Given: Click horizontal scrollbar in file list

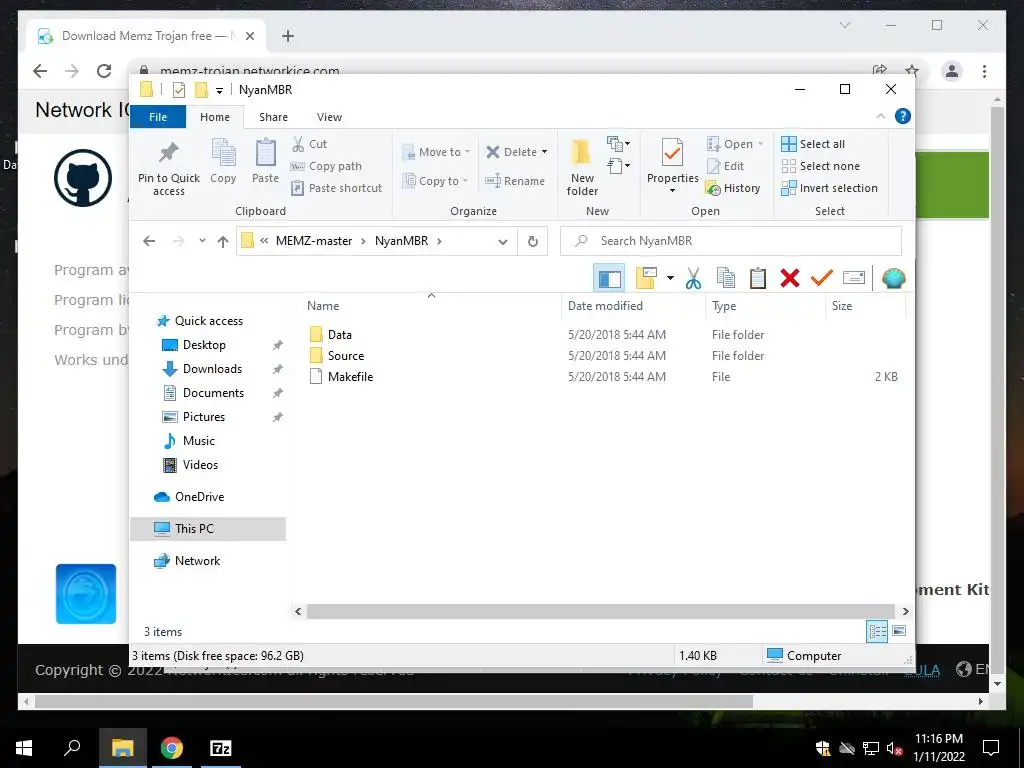Looking at the screenshot, I should [601, 611].
